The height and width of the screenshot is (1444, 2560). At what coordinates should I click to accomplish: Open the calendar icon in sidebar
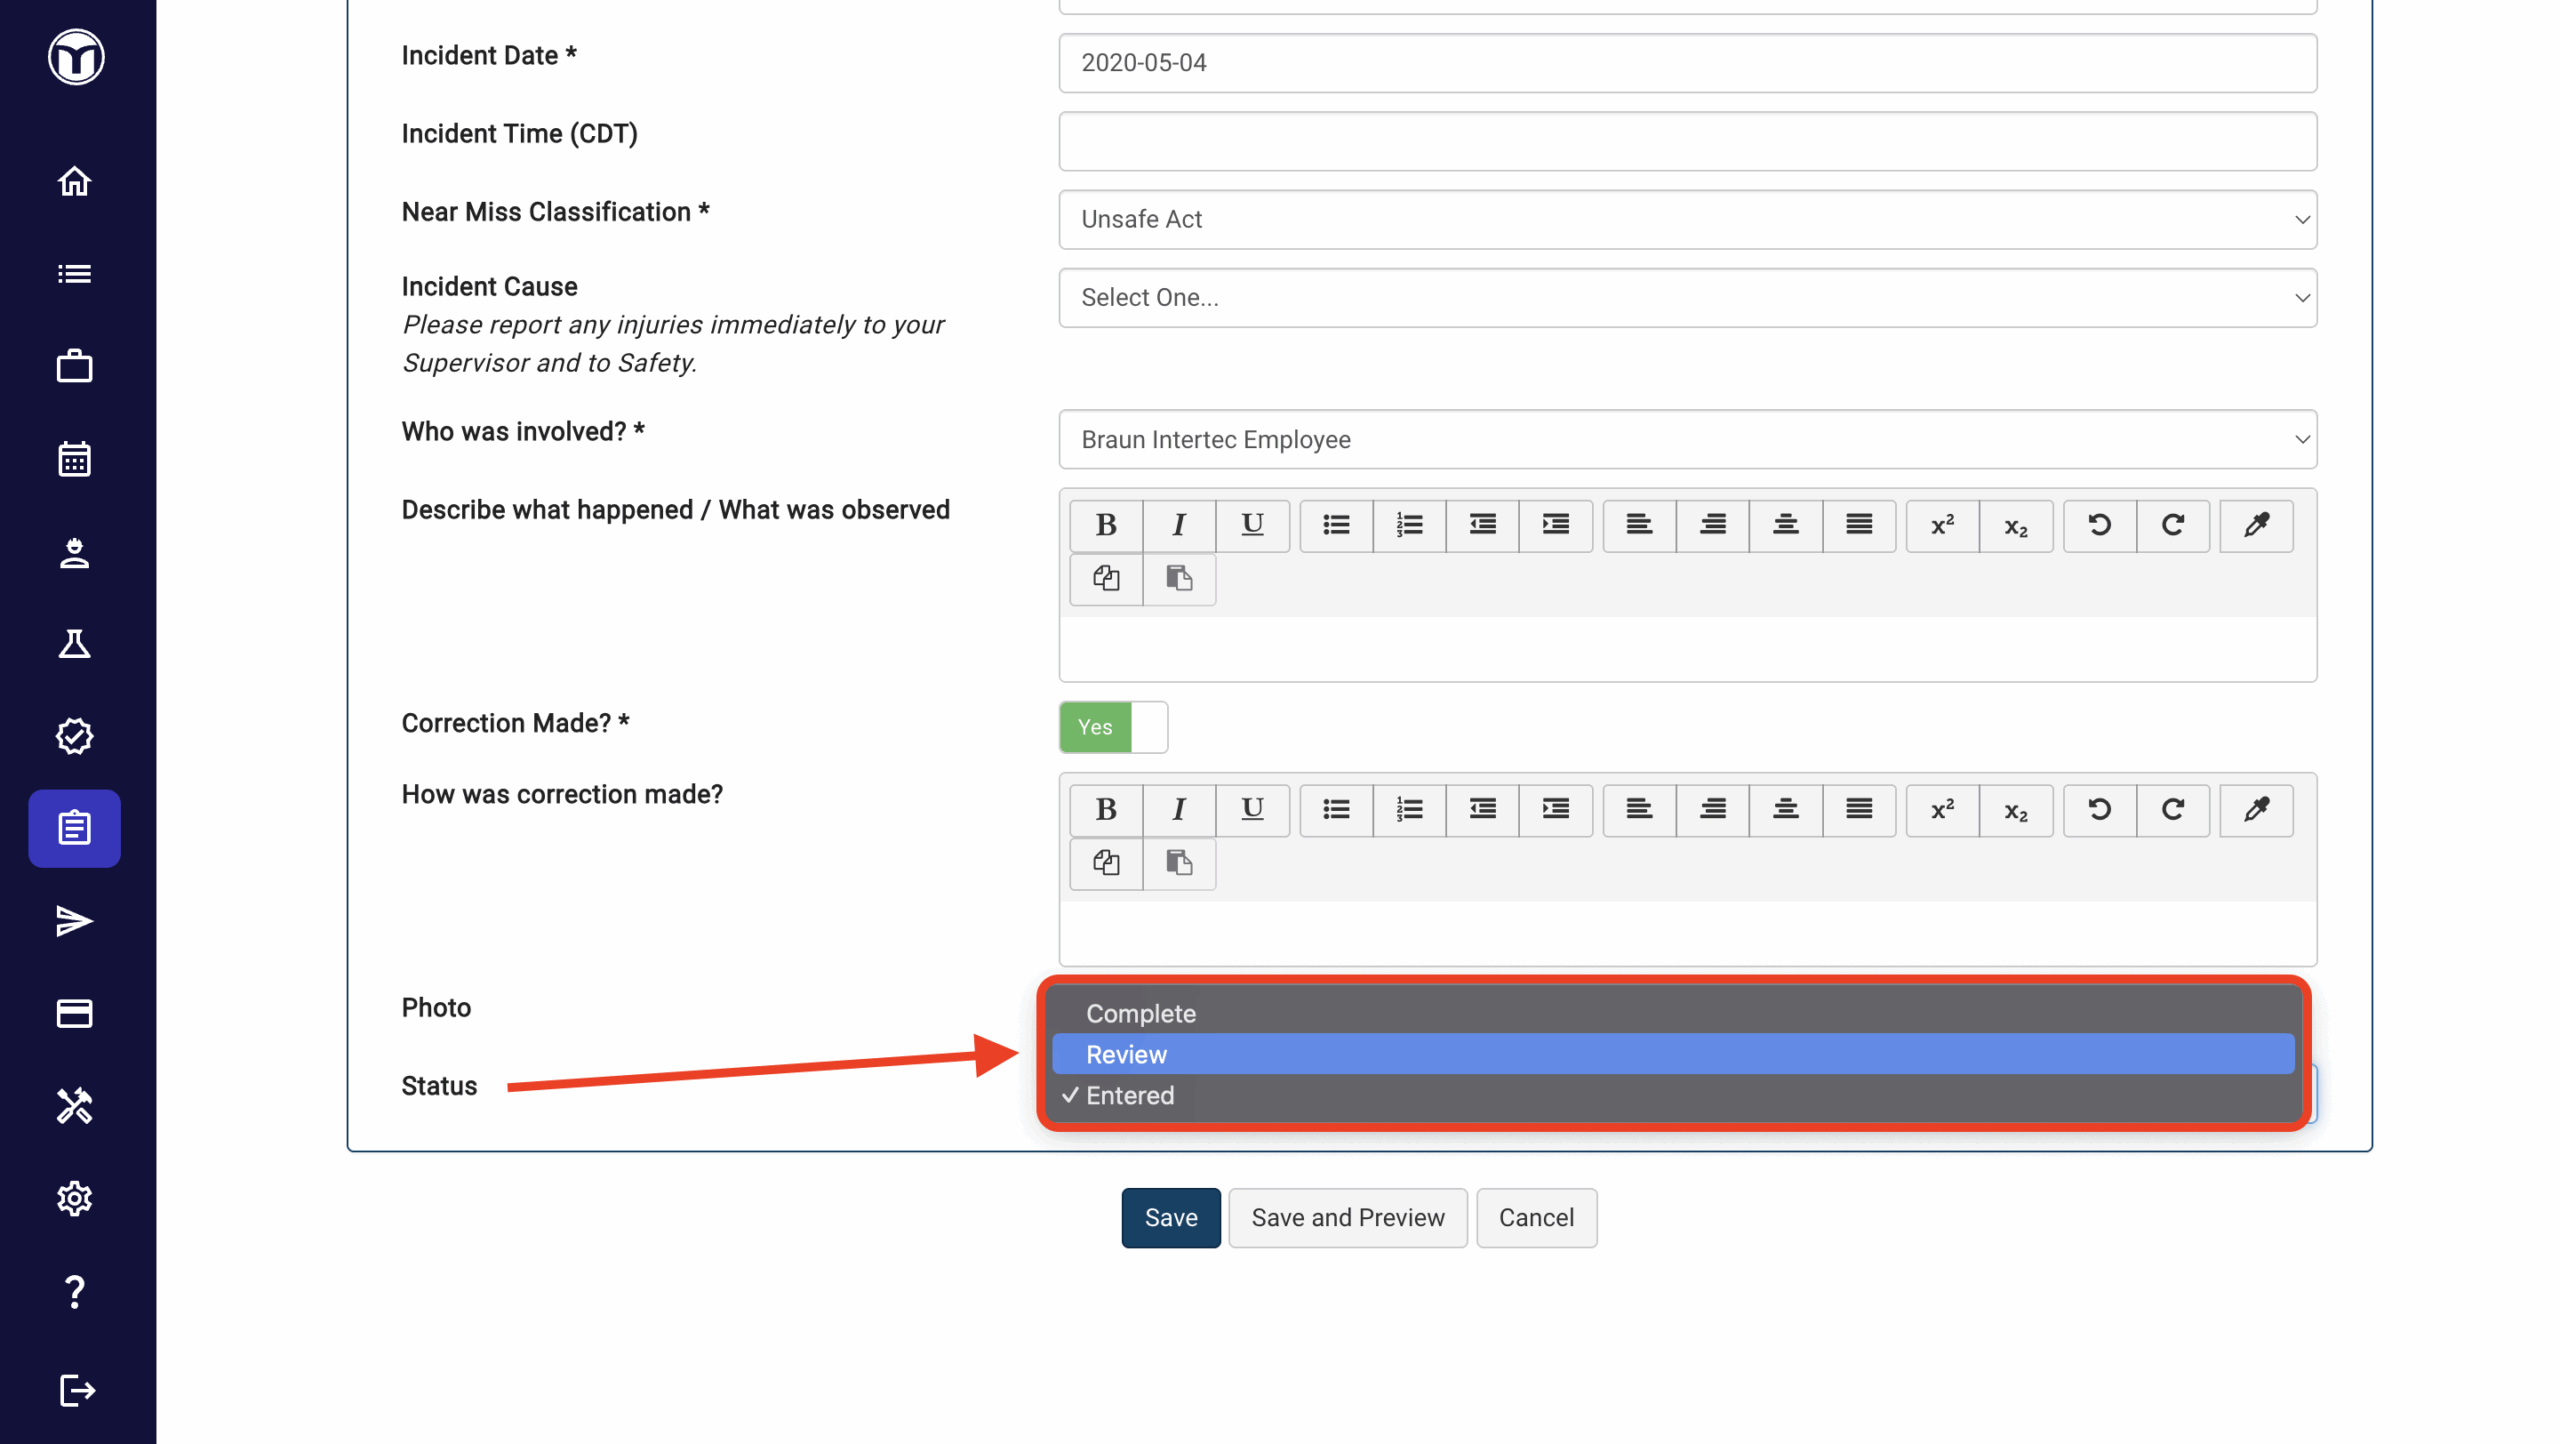[x=75, y=459]
